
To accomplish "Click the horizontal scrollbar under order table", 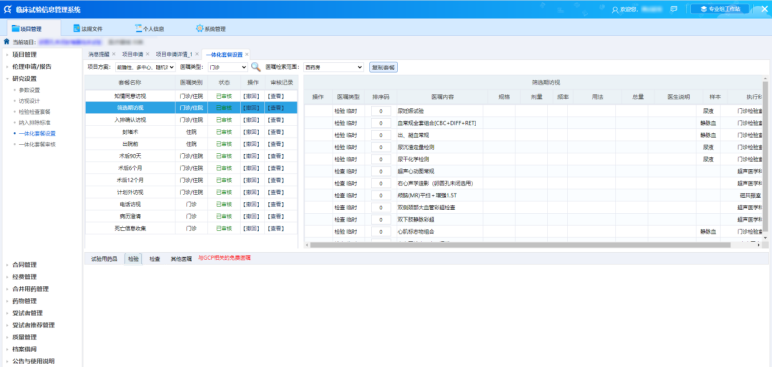I will pos(520,245).
